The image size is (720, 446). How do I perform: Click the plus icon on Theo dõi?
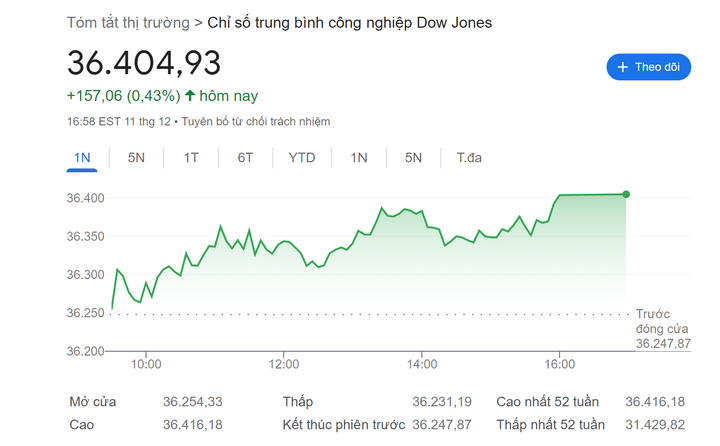point(624,67)
